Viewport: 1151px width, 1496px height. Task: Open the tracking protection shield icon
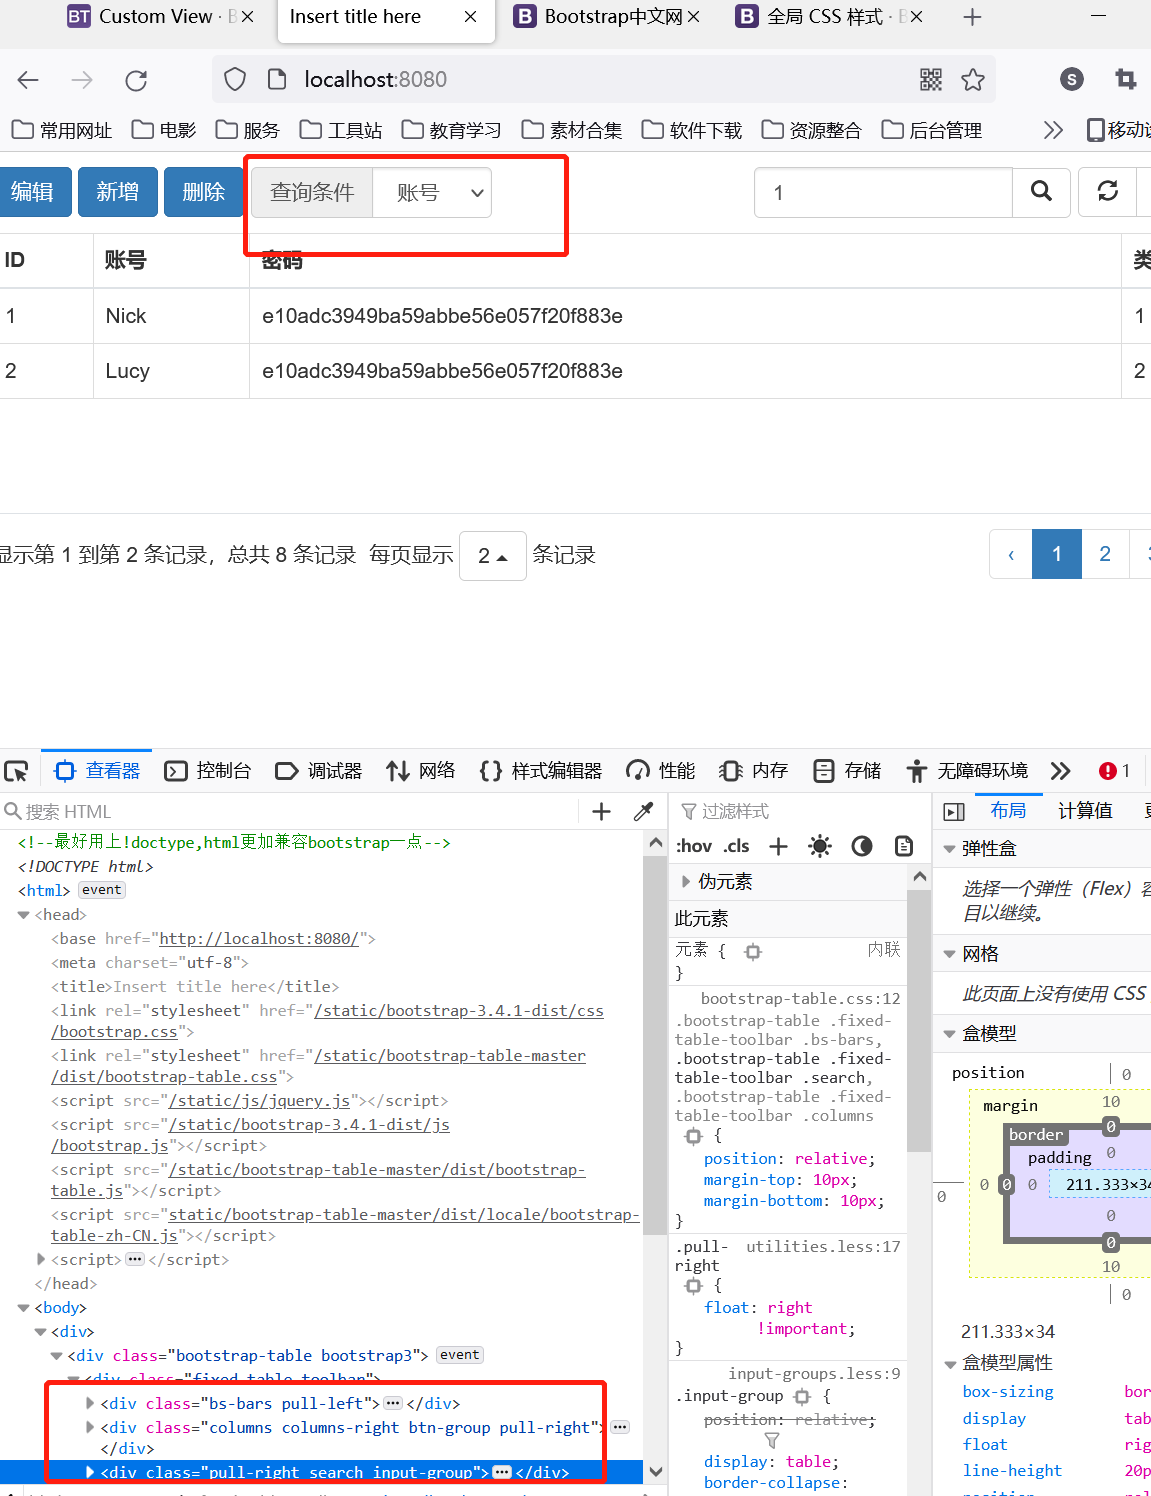(x=235, y=80)
